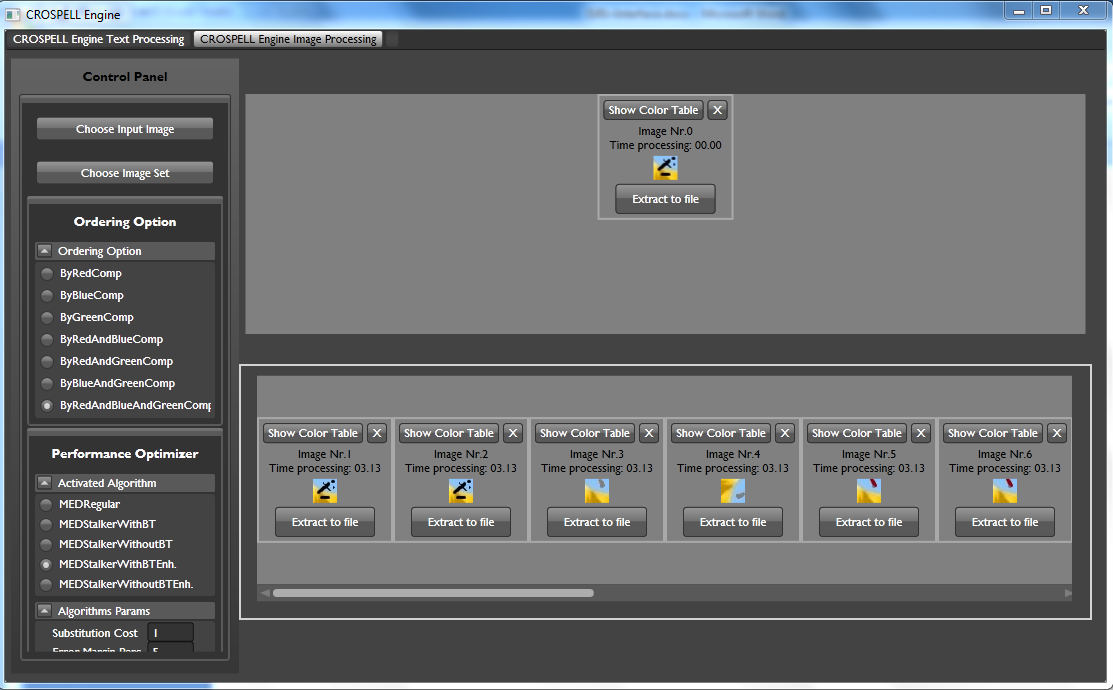Click the Choose Input Image button

pyautogui.click(x=125, y=129)
